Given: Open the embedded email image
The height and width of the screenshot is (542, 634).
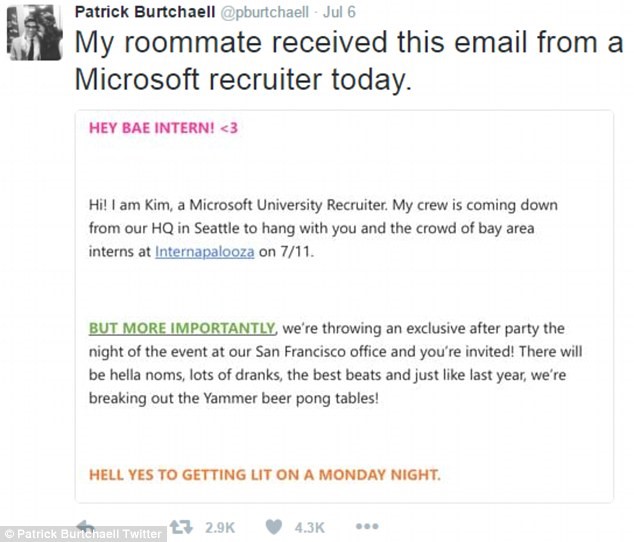Looking at the screenshot, I should point(344,306).
